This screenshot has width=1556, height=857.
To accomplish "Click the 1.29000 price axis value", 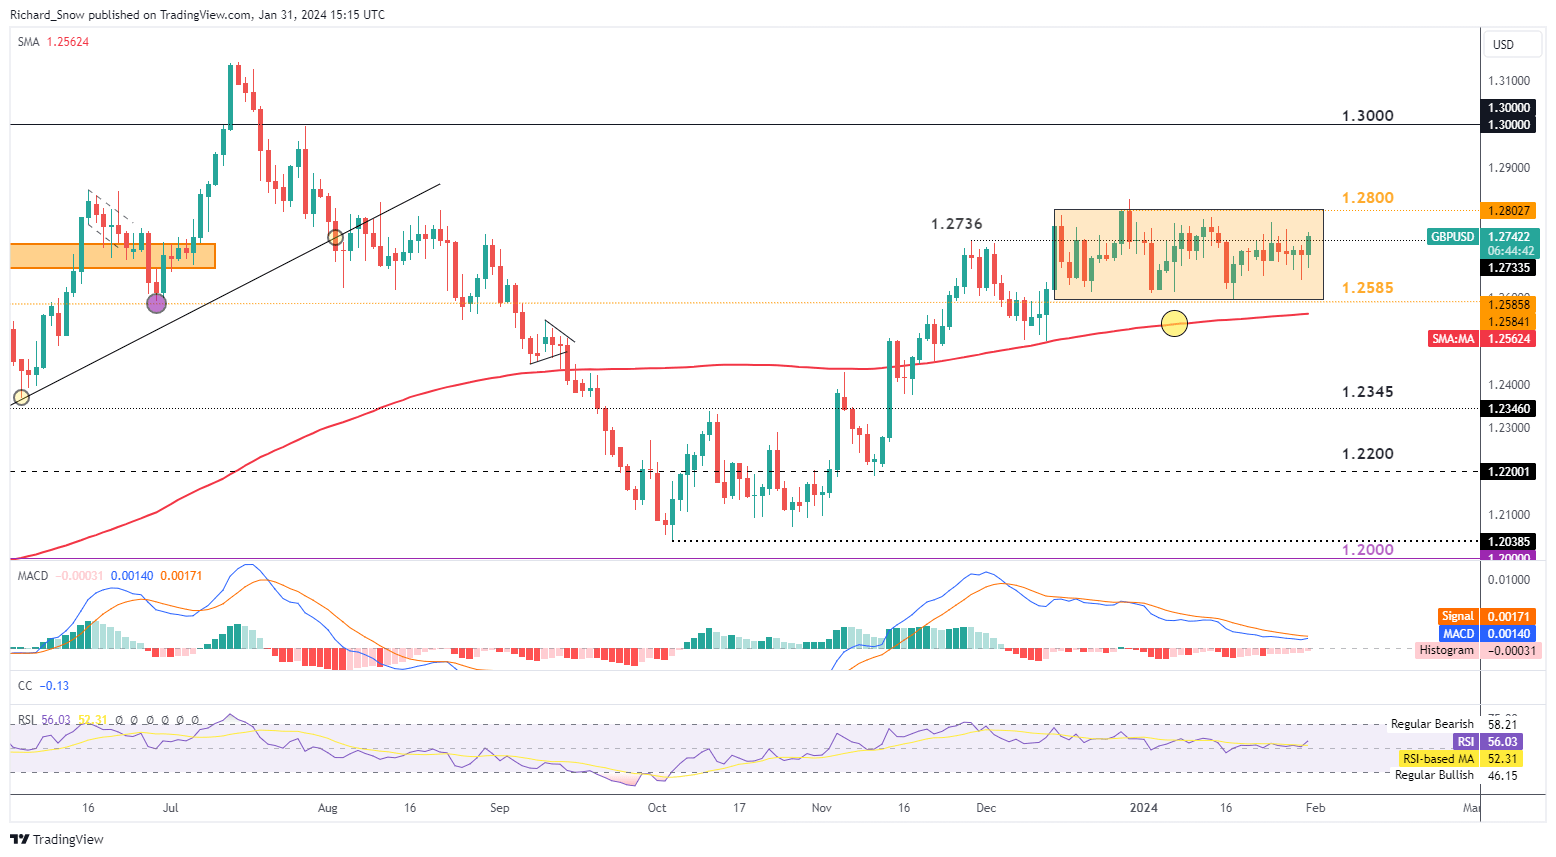I will [1508, 168].
